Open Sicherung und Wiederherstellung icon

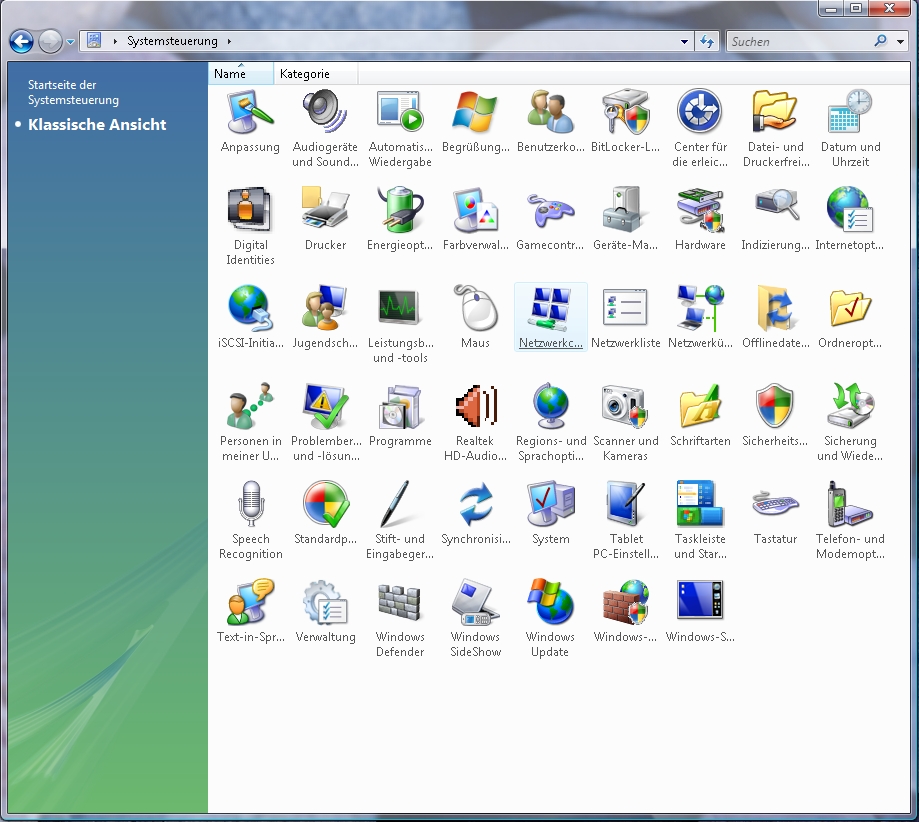(x=850, y=405)
